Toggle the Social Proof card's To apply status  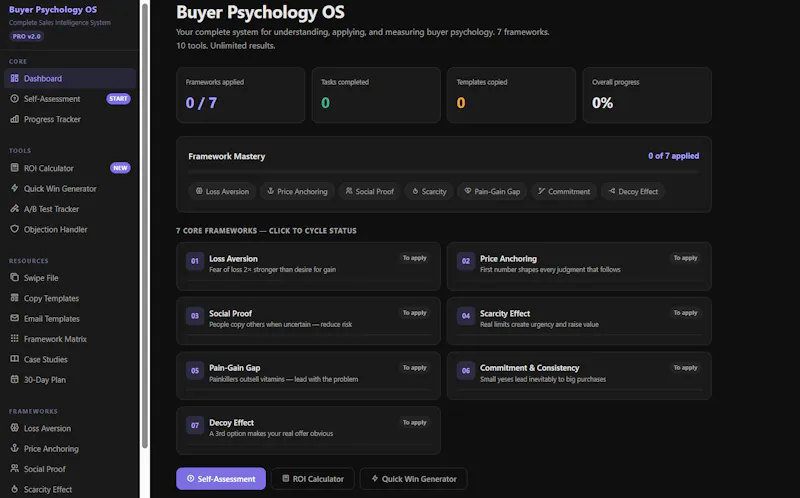(x=414, y=313)
